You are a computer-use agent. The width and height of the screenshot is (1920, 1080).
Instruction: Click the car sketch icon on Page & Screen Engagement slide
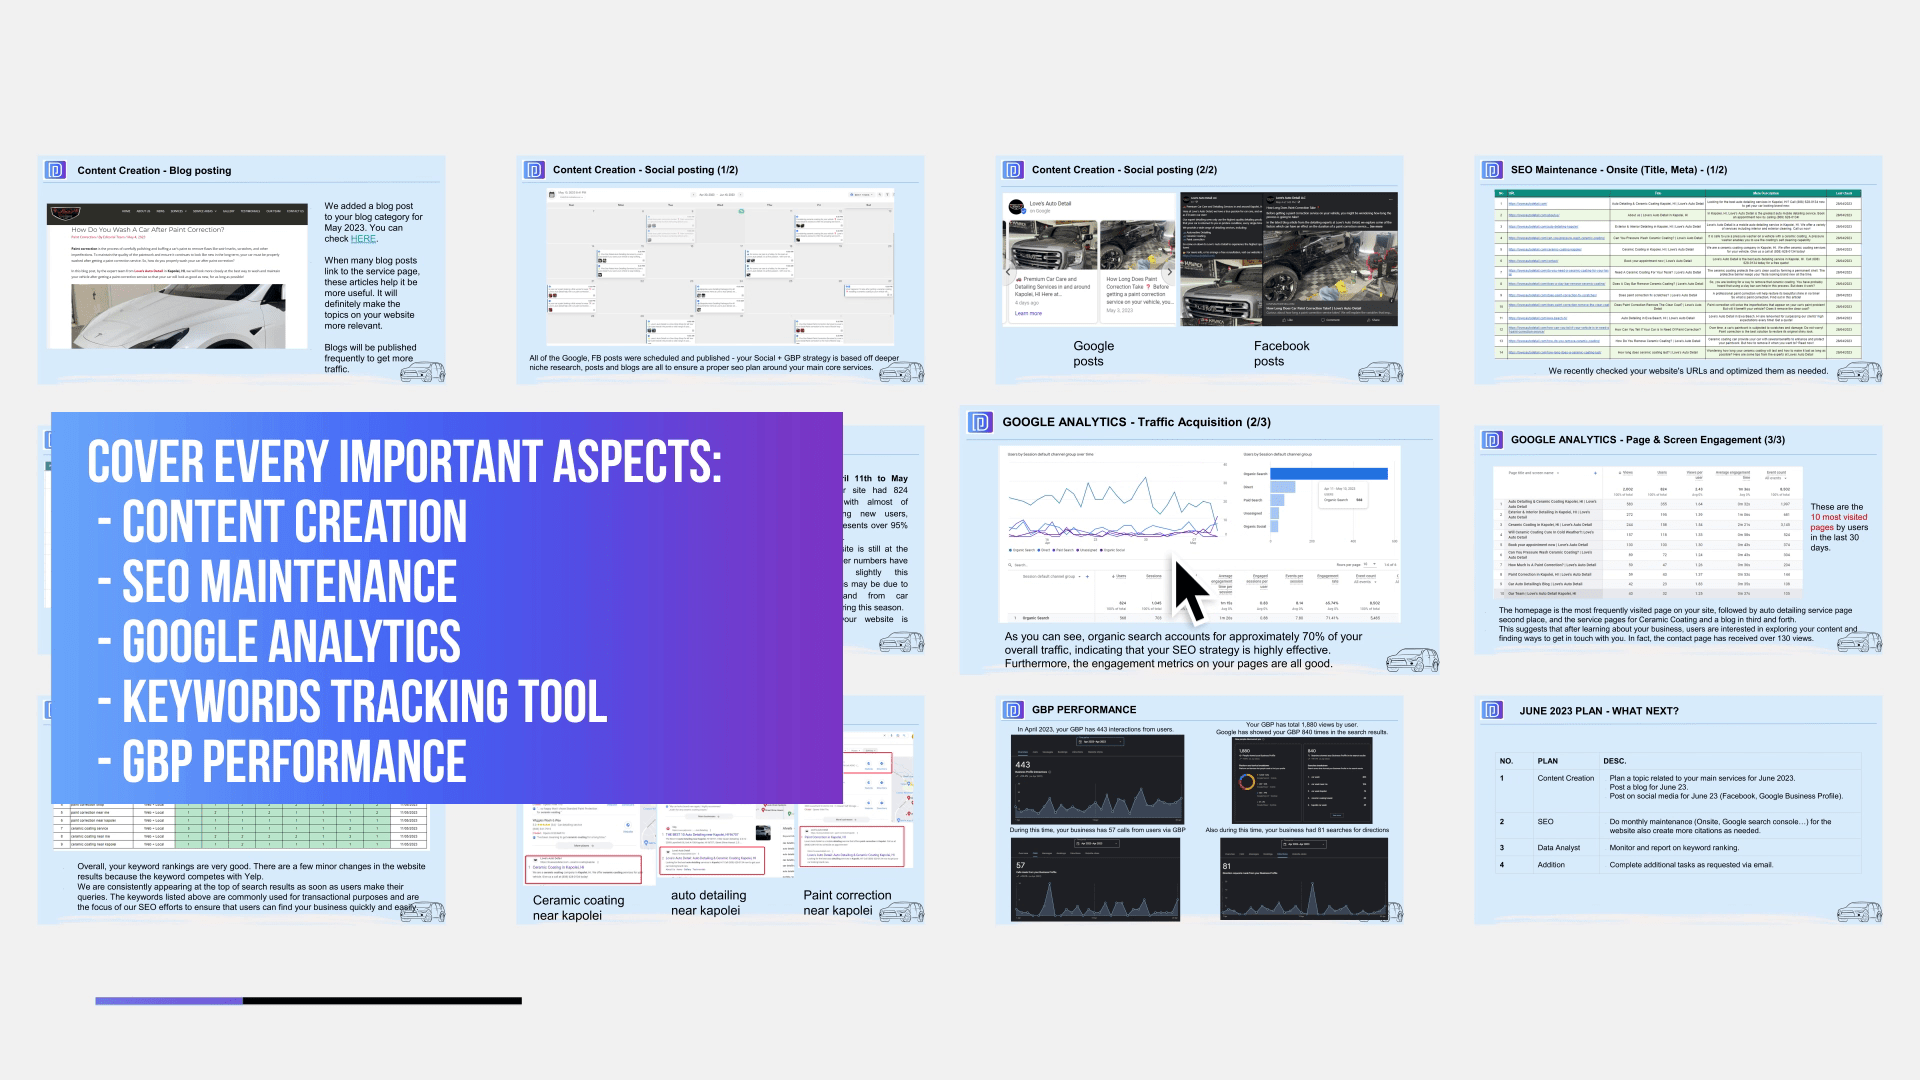coord(1859,643)
